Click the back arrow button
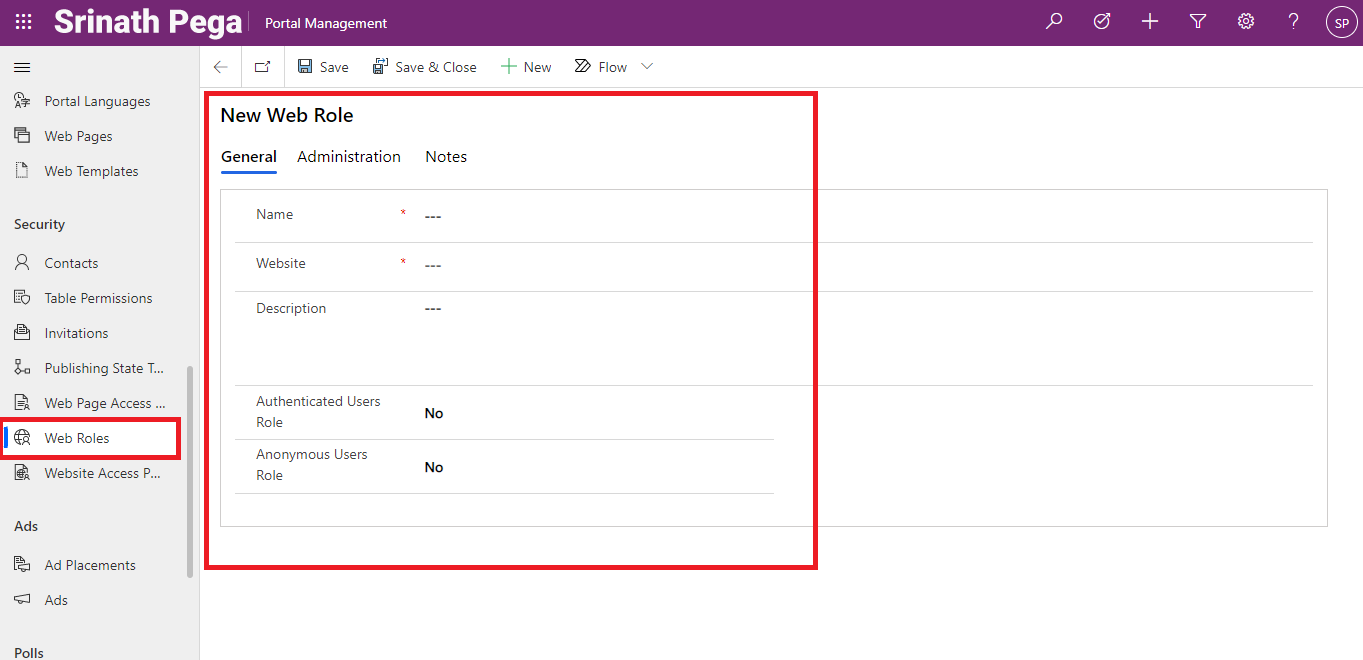This screenshot has width=1363, height=660. 221,67
